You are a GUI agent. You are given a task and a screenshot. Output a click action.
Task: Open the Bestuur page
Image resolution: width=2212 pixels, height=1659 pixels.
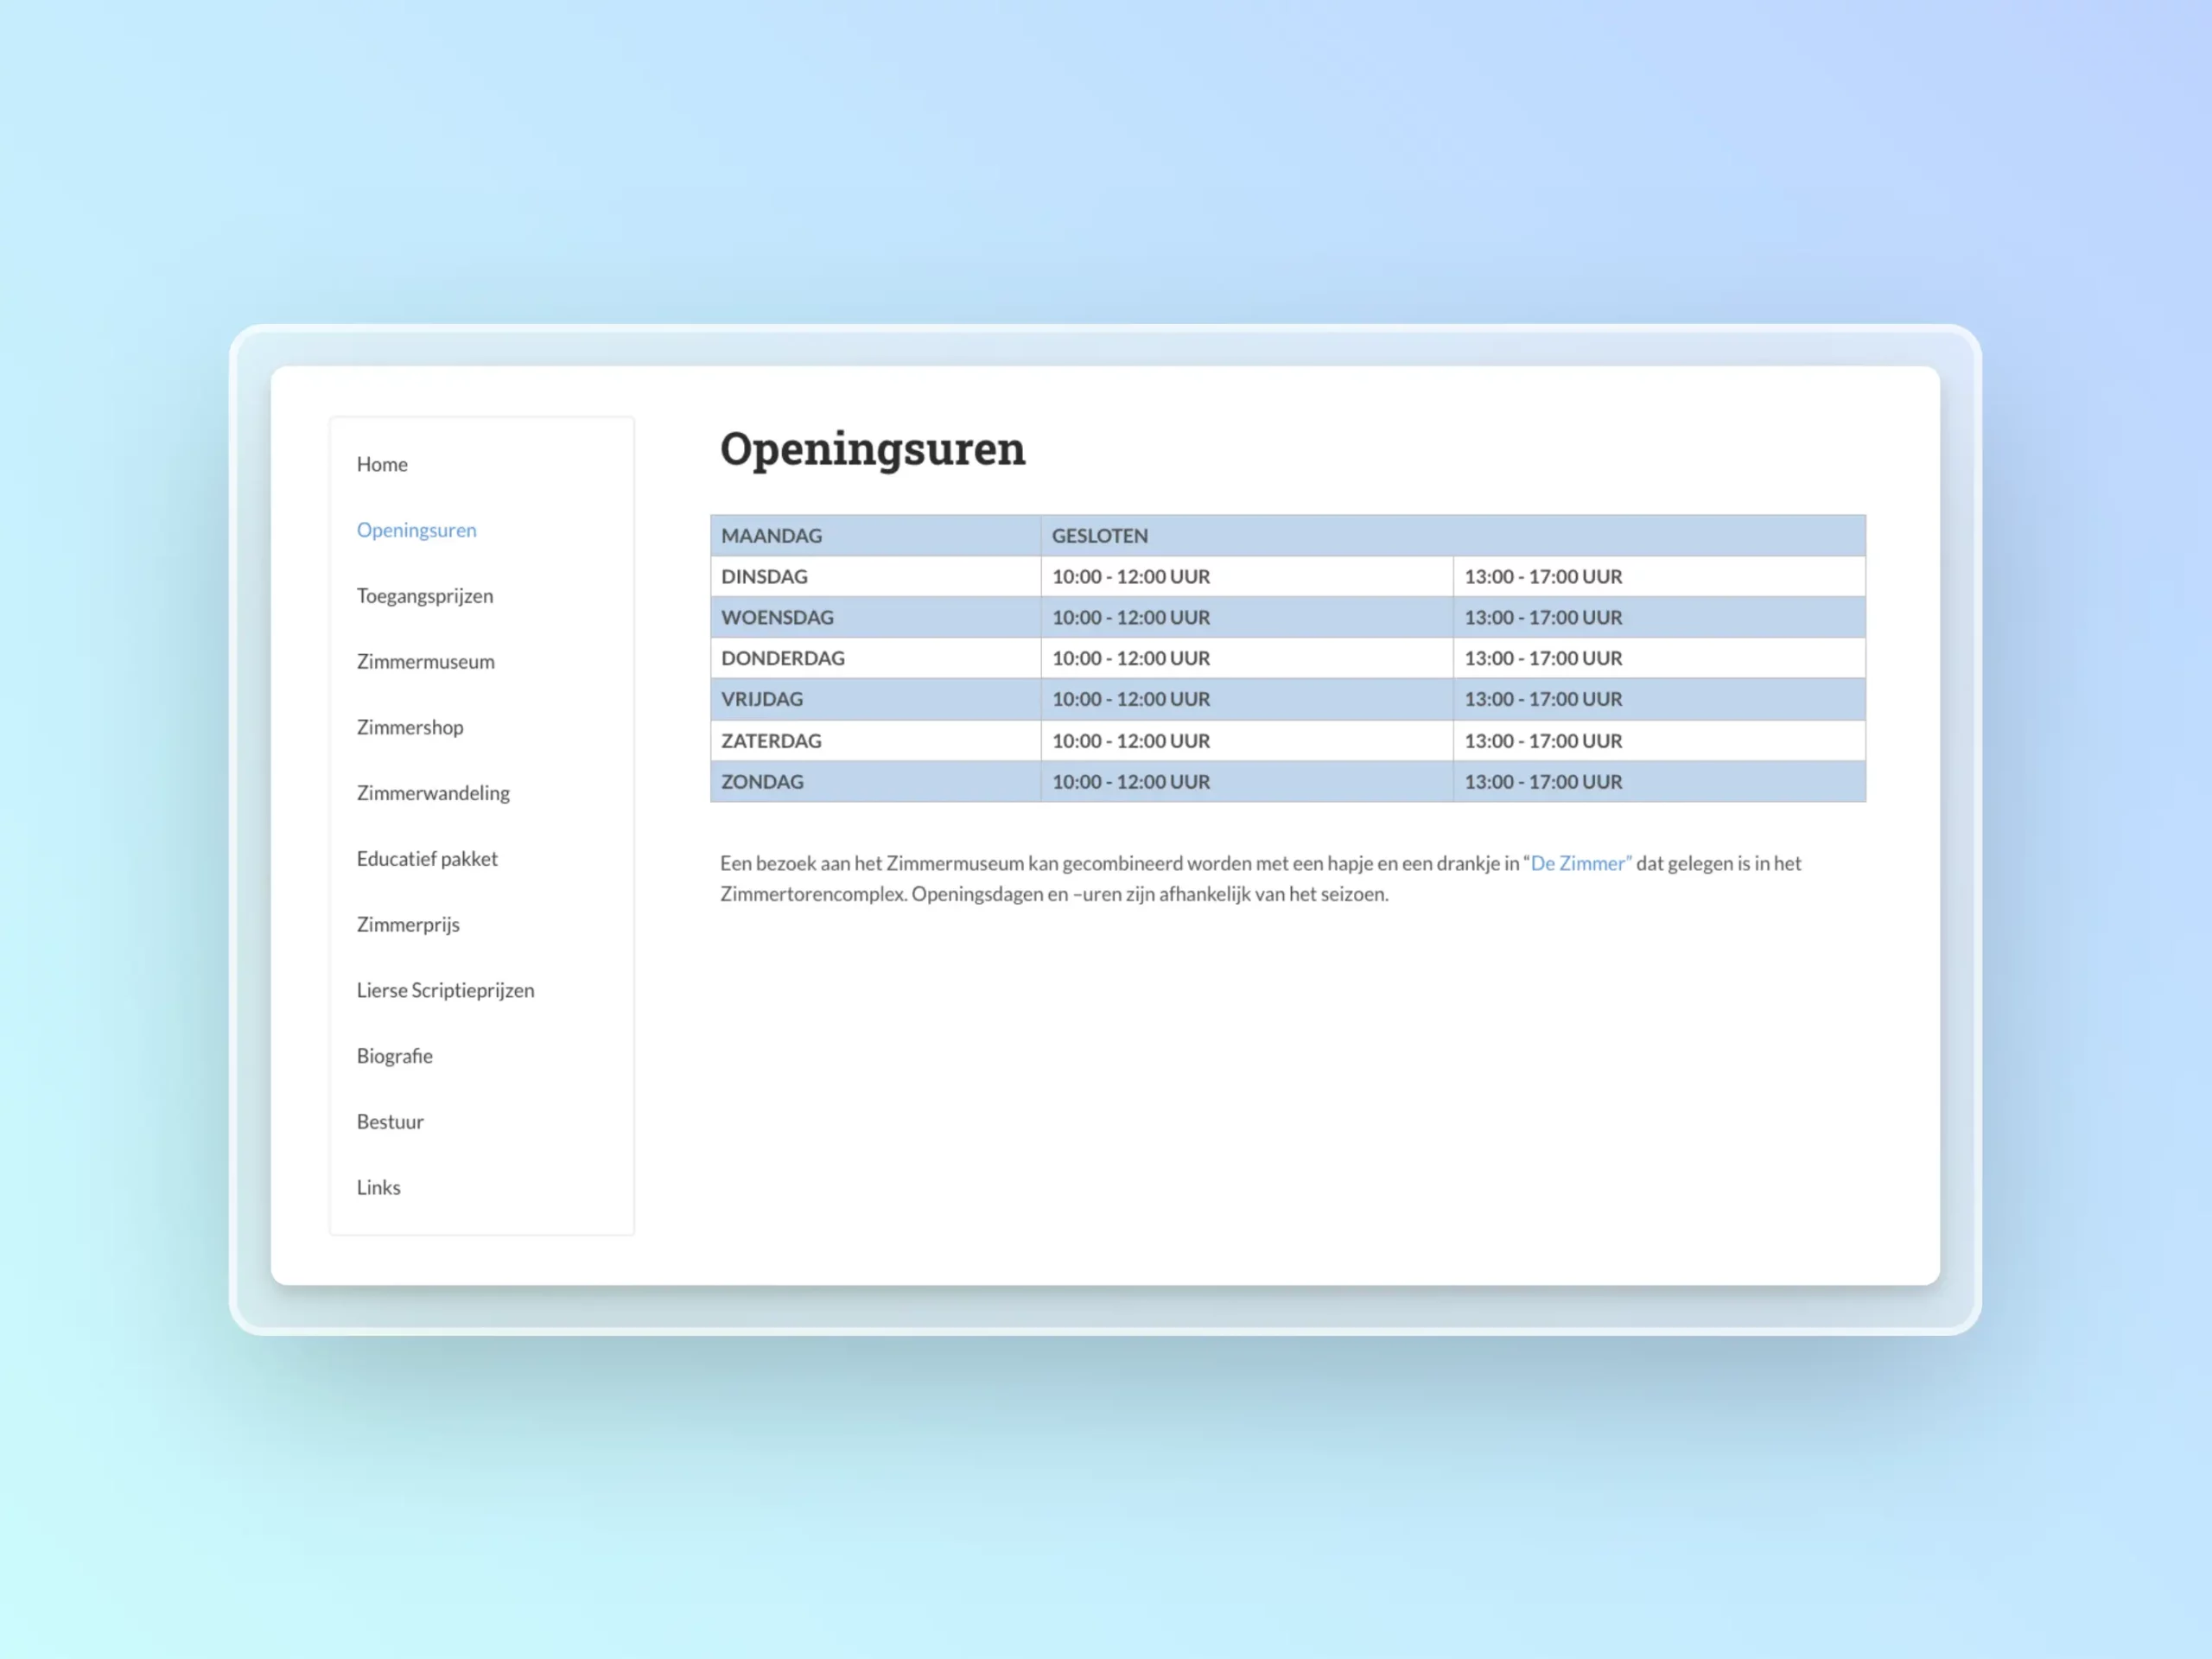coord(389,1122)
